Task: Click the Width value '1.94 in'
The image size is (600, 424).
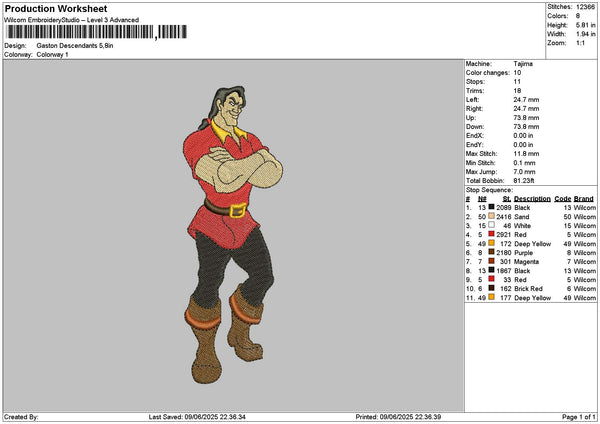Action: (585, 34)
